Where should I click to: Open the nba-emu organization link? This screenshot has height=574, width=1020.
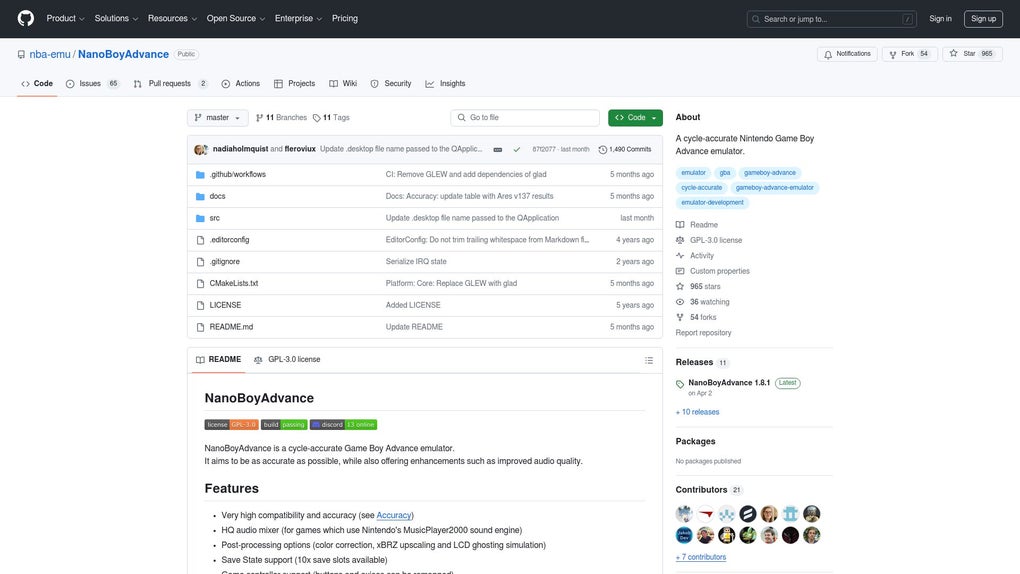(49, 55)
